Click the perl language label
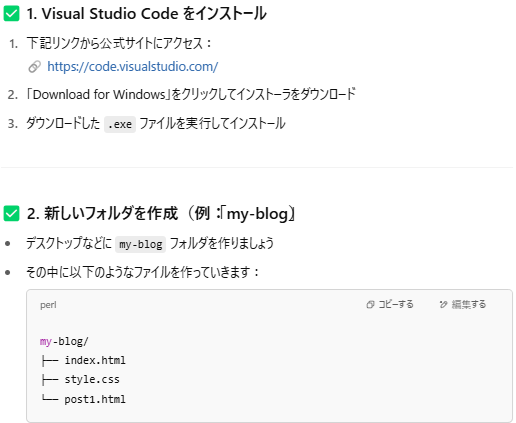Screen dimensions: 516x423 click(48, 305)
